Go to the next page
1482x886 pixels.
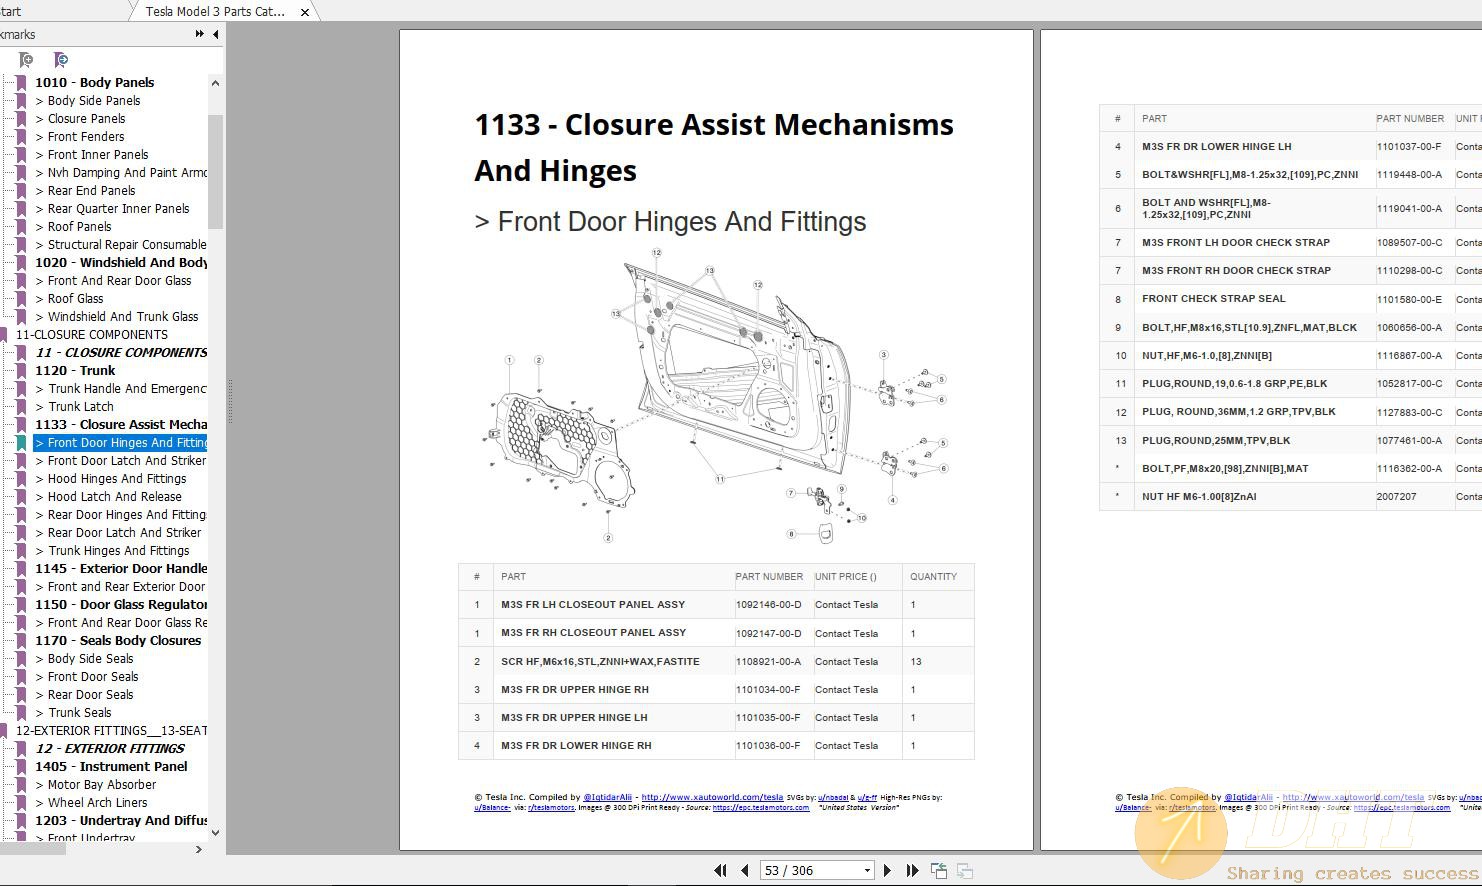pyautogui.click(x=887, y=871)
